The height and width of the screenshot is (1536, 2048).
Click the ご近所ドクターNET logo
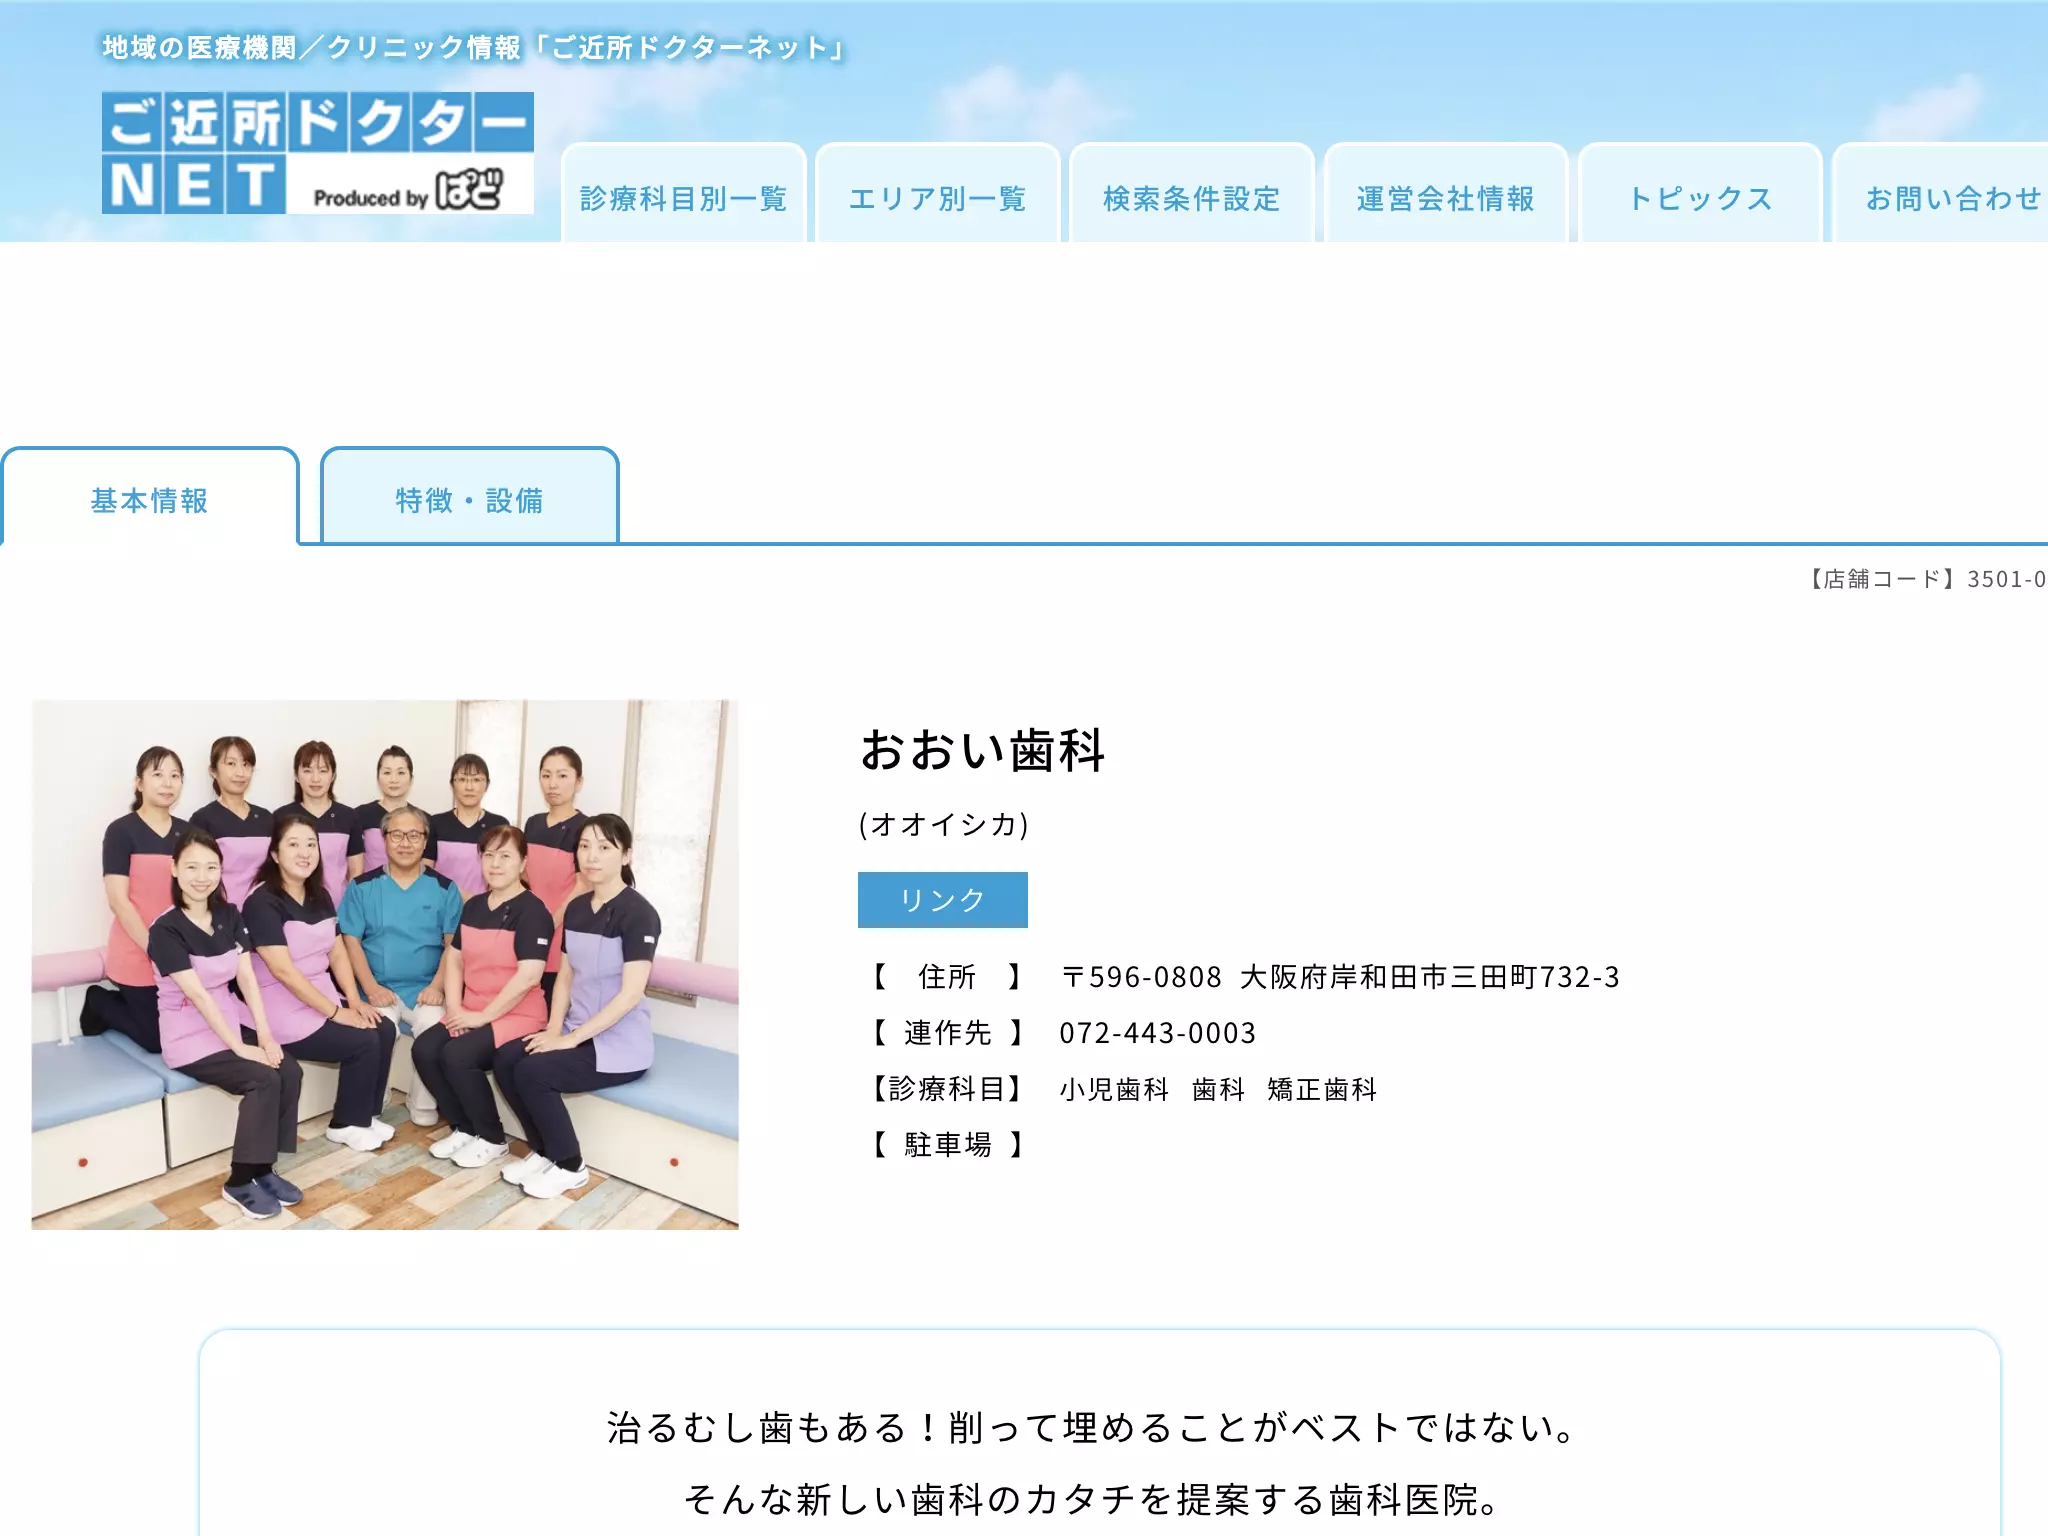(317, 153)
